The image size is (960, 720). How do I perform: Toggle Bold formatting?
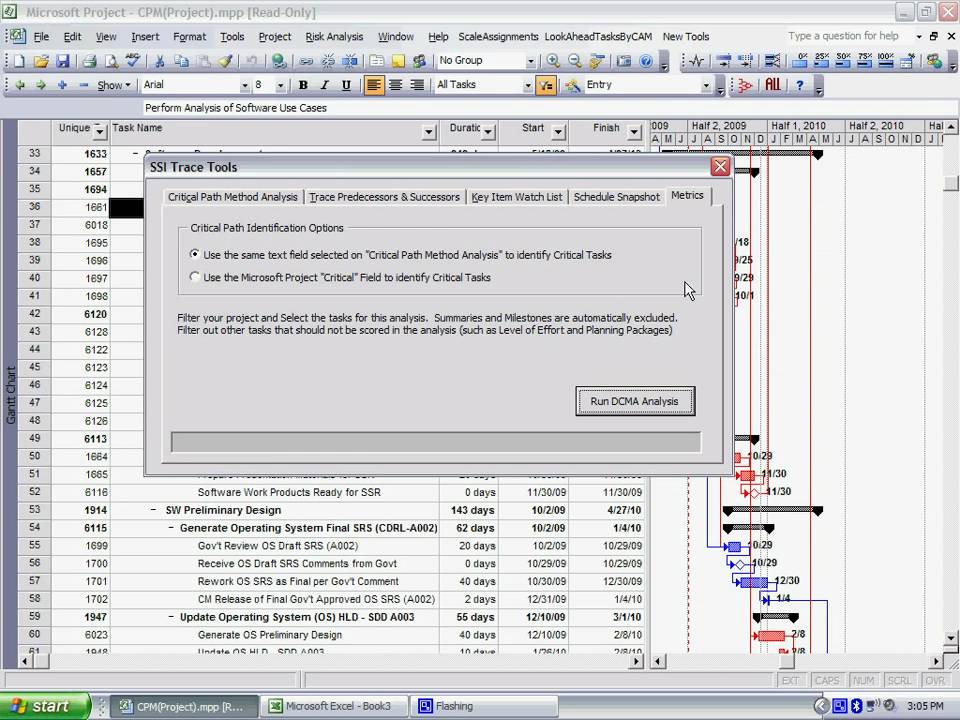302,85
